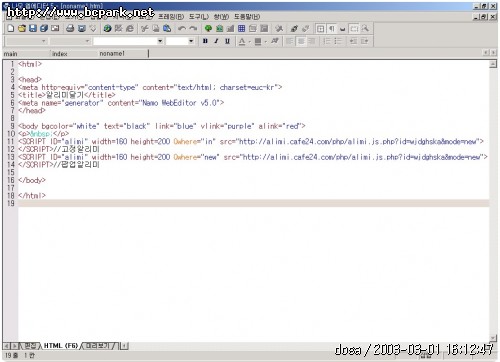
Task: Toggle the paragraph marks display
Action: [x=332, y=28]
